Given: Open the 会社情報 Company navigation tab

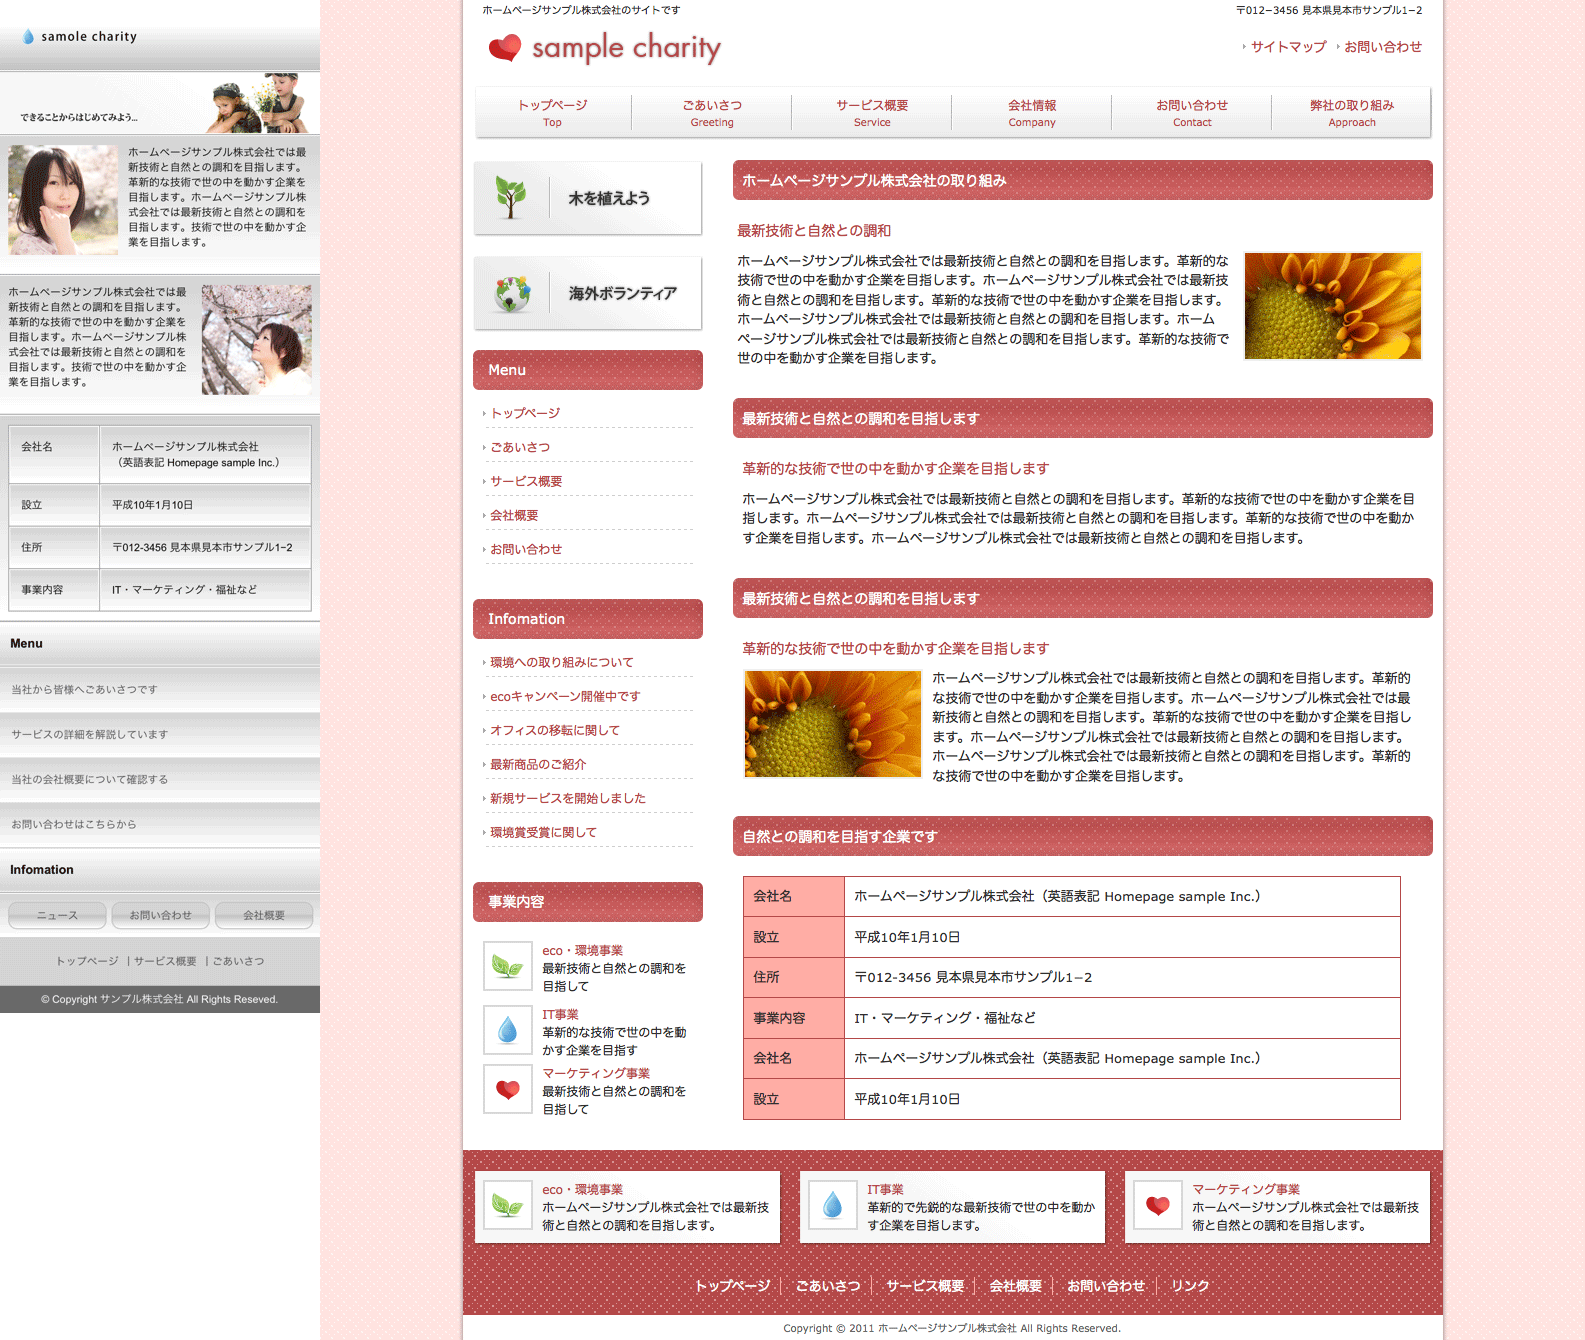Looking at the screenshot, I should tap(1032, 112).
